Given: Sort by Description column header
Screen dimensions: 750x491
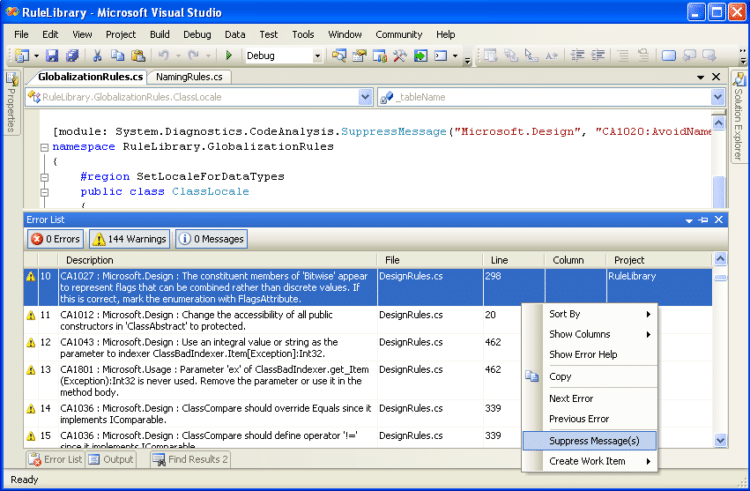Looking at the screenshot, I should coord(217,260).
